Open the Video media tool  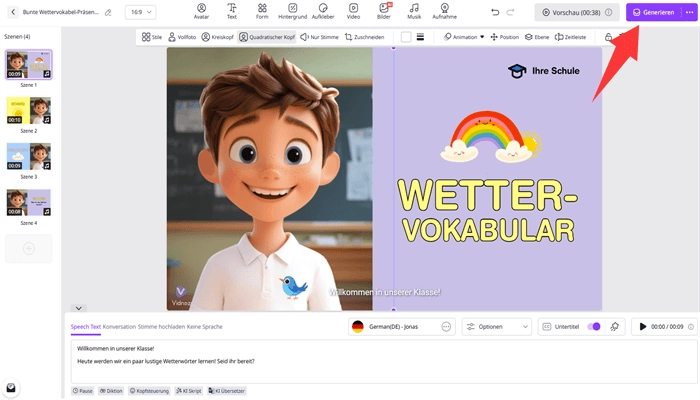(x=353, y=11)
